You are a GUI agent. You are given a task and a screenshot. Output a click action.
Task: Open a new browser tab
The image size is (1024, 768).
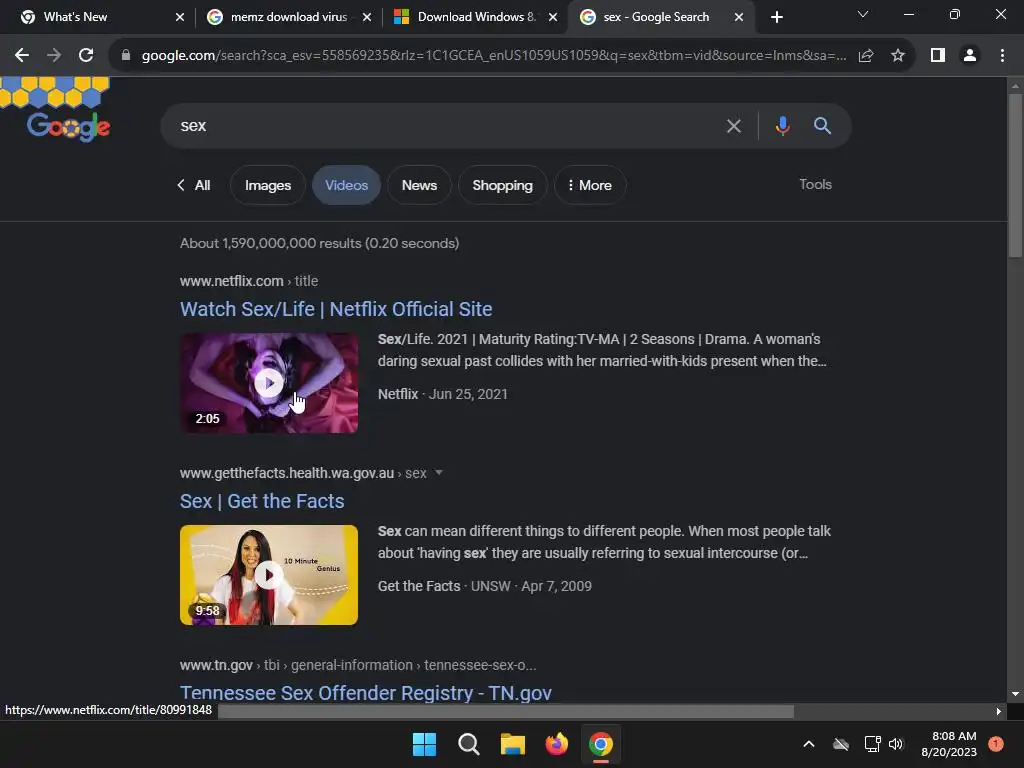pos(776,17)
